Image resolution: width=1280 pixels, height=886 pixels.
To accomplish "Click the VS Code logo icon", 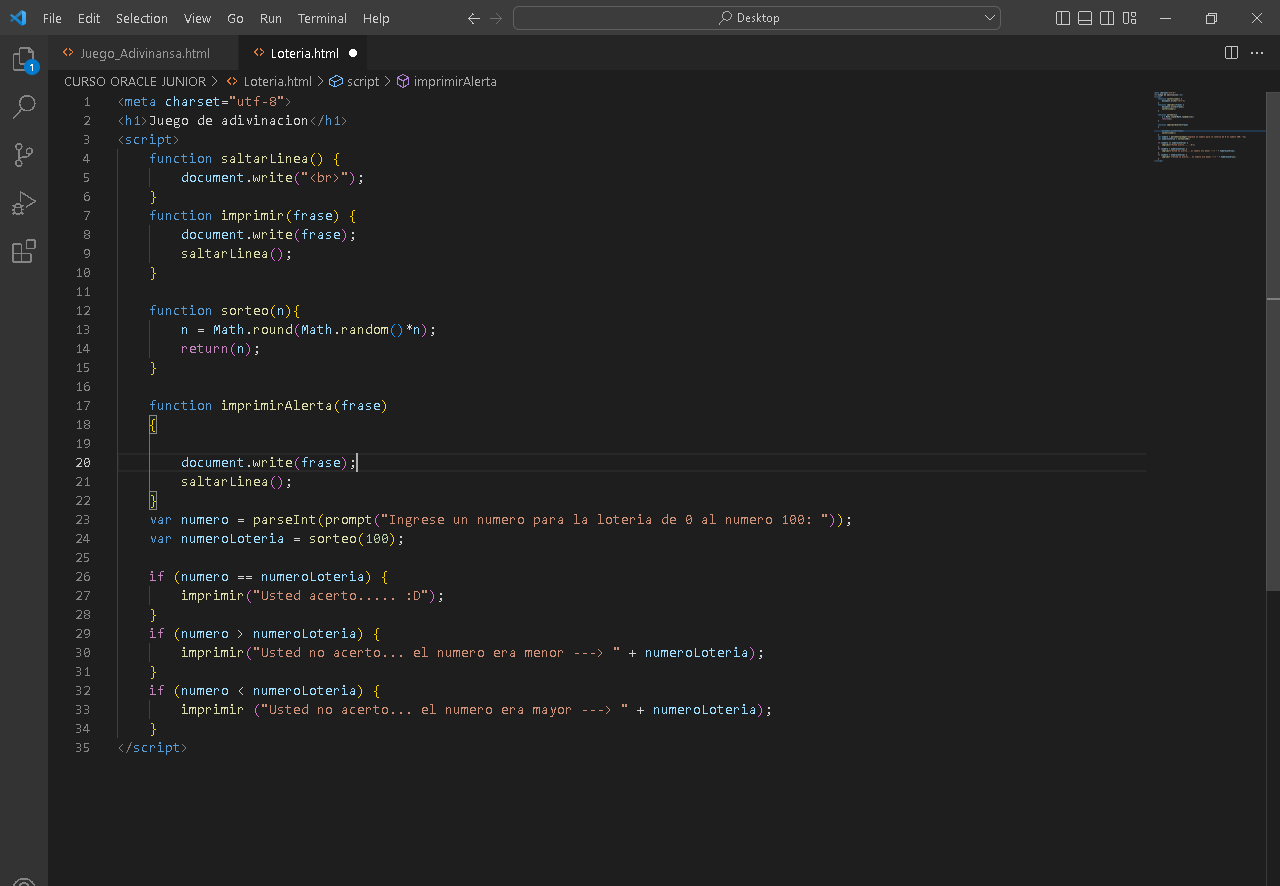I will point(18,18).
